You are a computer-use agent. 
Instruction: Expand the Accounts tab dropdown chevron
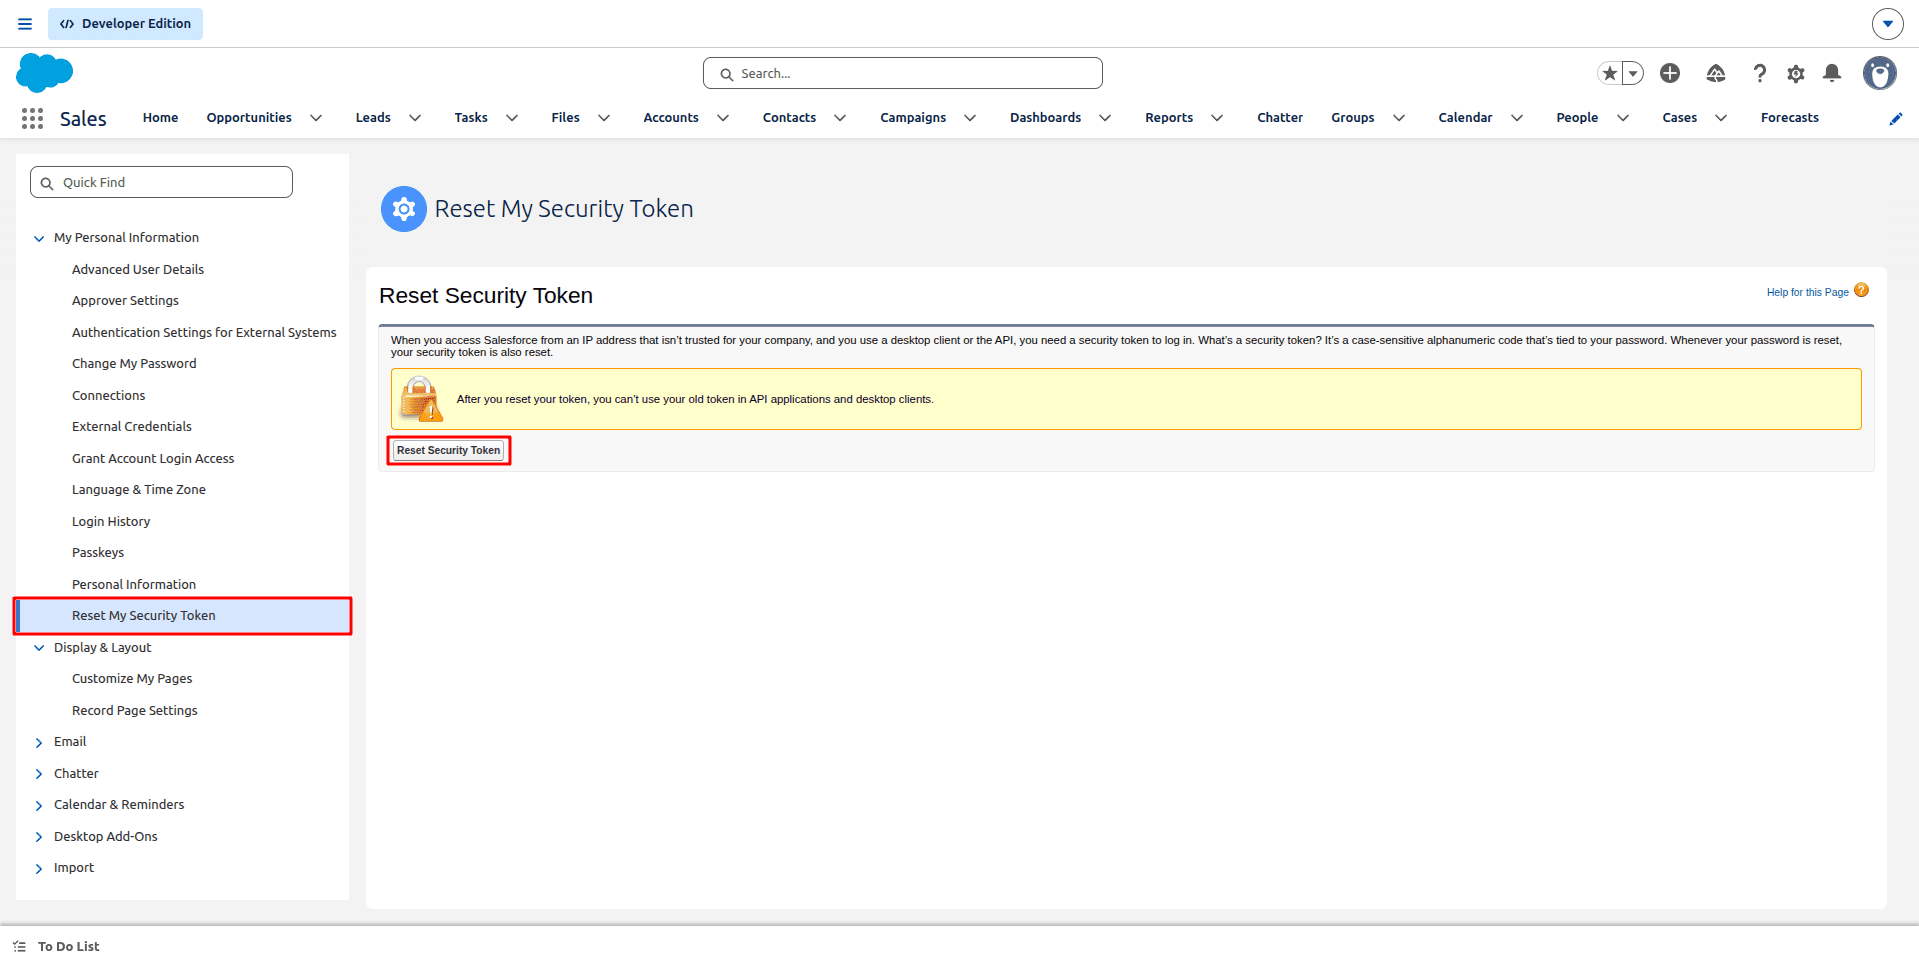723,118
